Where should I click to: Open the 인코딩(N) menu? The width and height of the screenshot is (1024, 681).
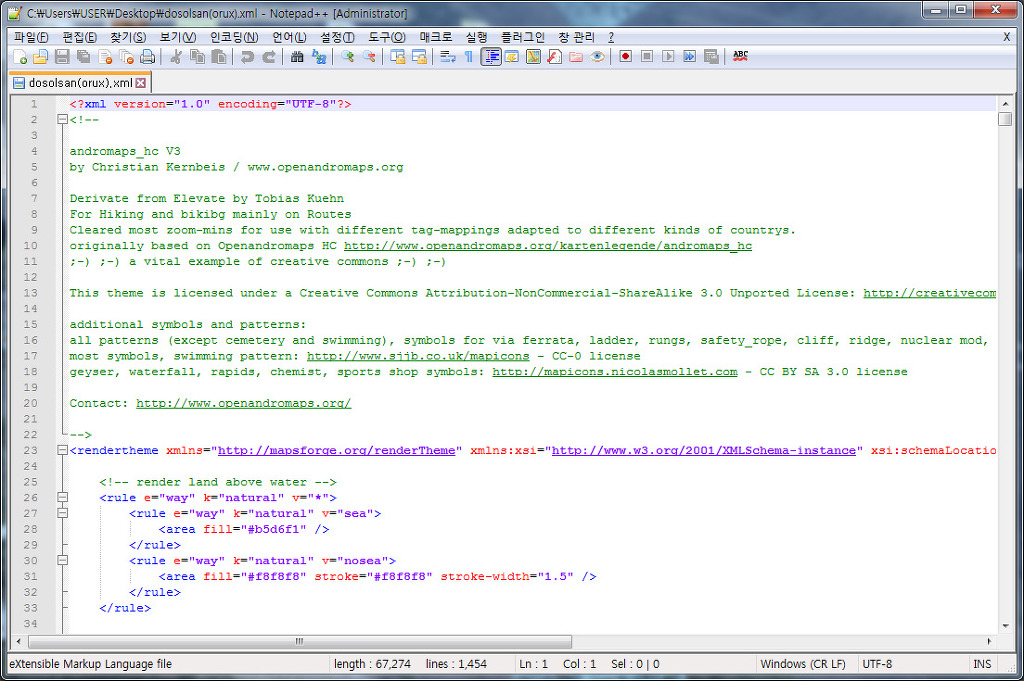click(233, 37)
